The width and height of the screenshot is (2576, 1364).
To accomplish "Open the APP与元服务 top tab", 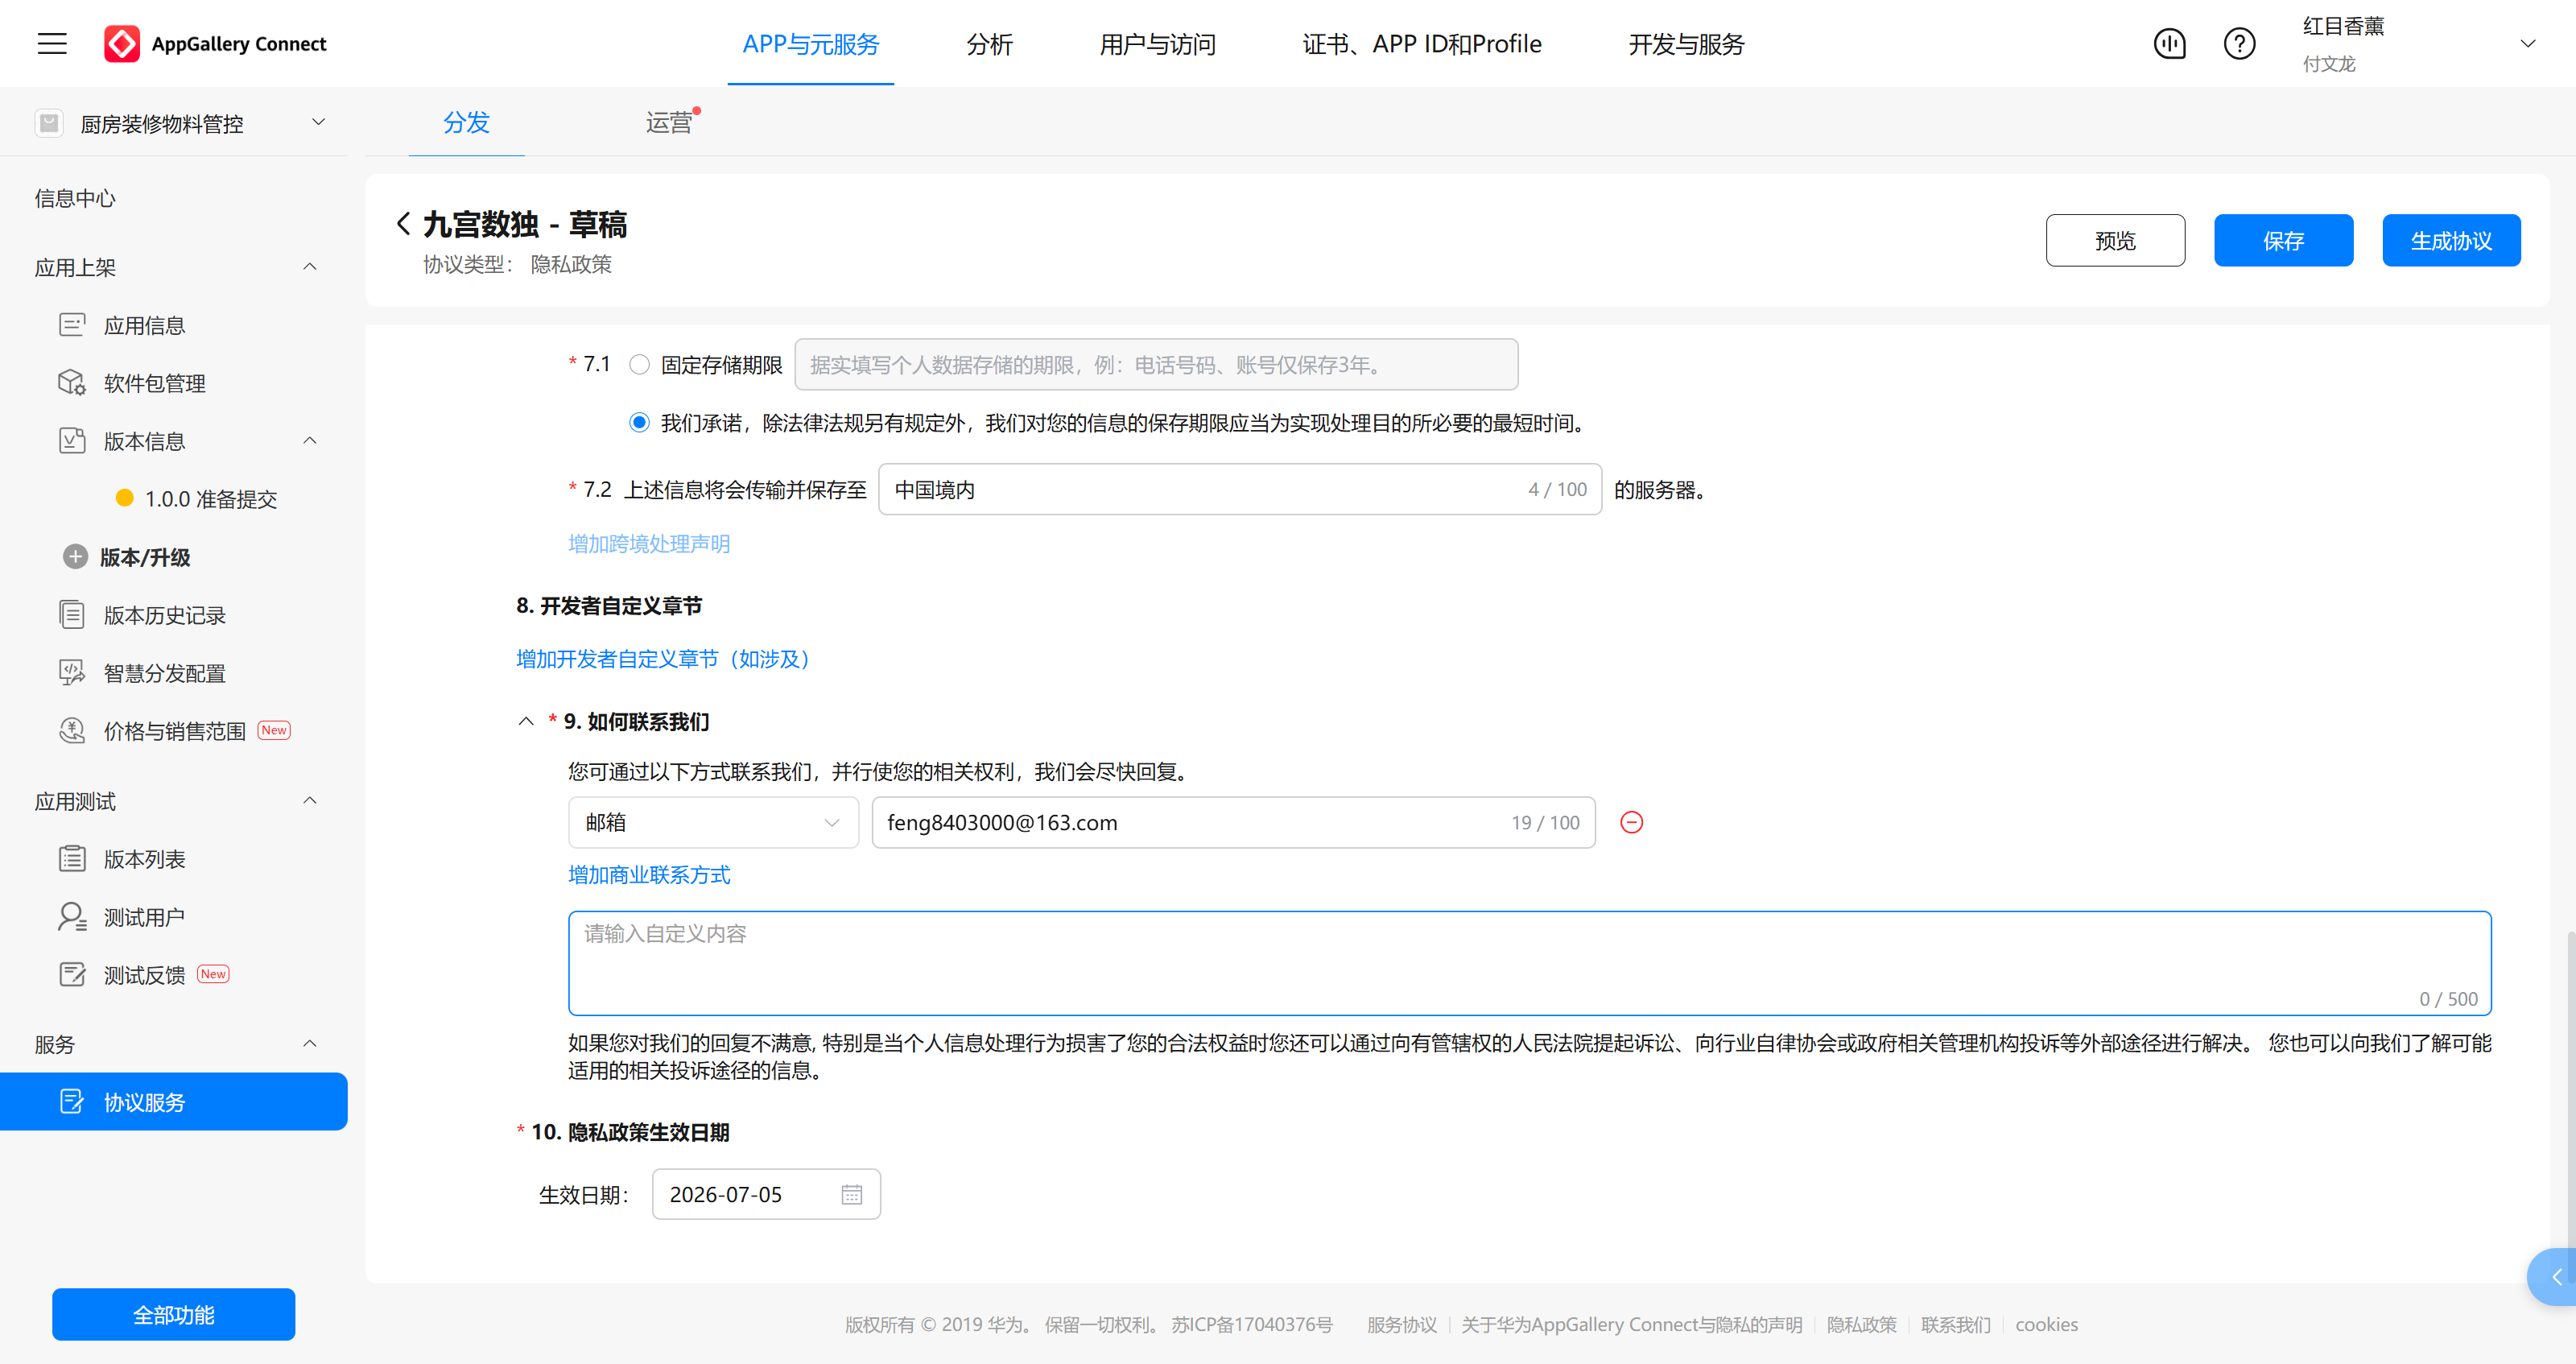I will [810, 44].
